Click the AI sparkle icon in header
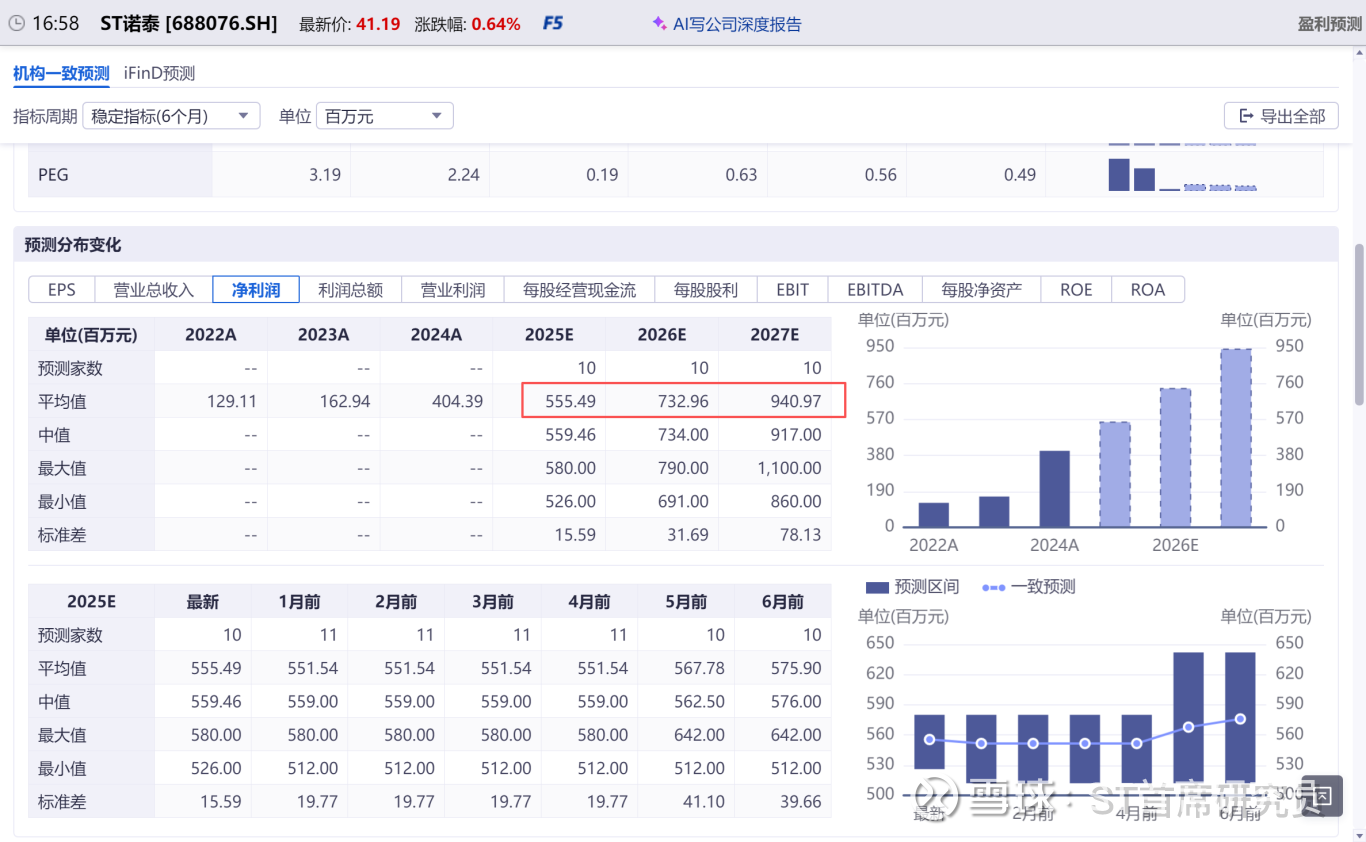 pyautogui.click(x=659, y=24)
